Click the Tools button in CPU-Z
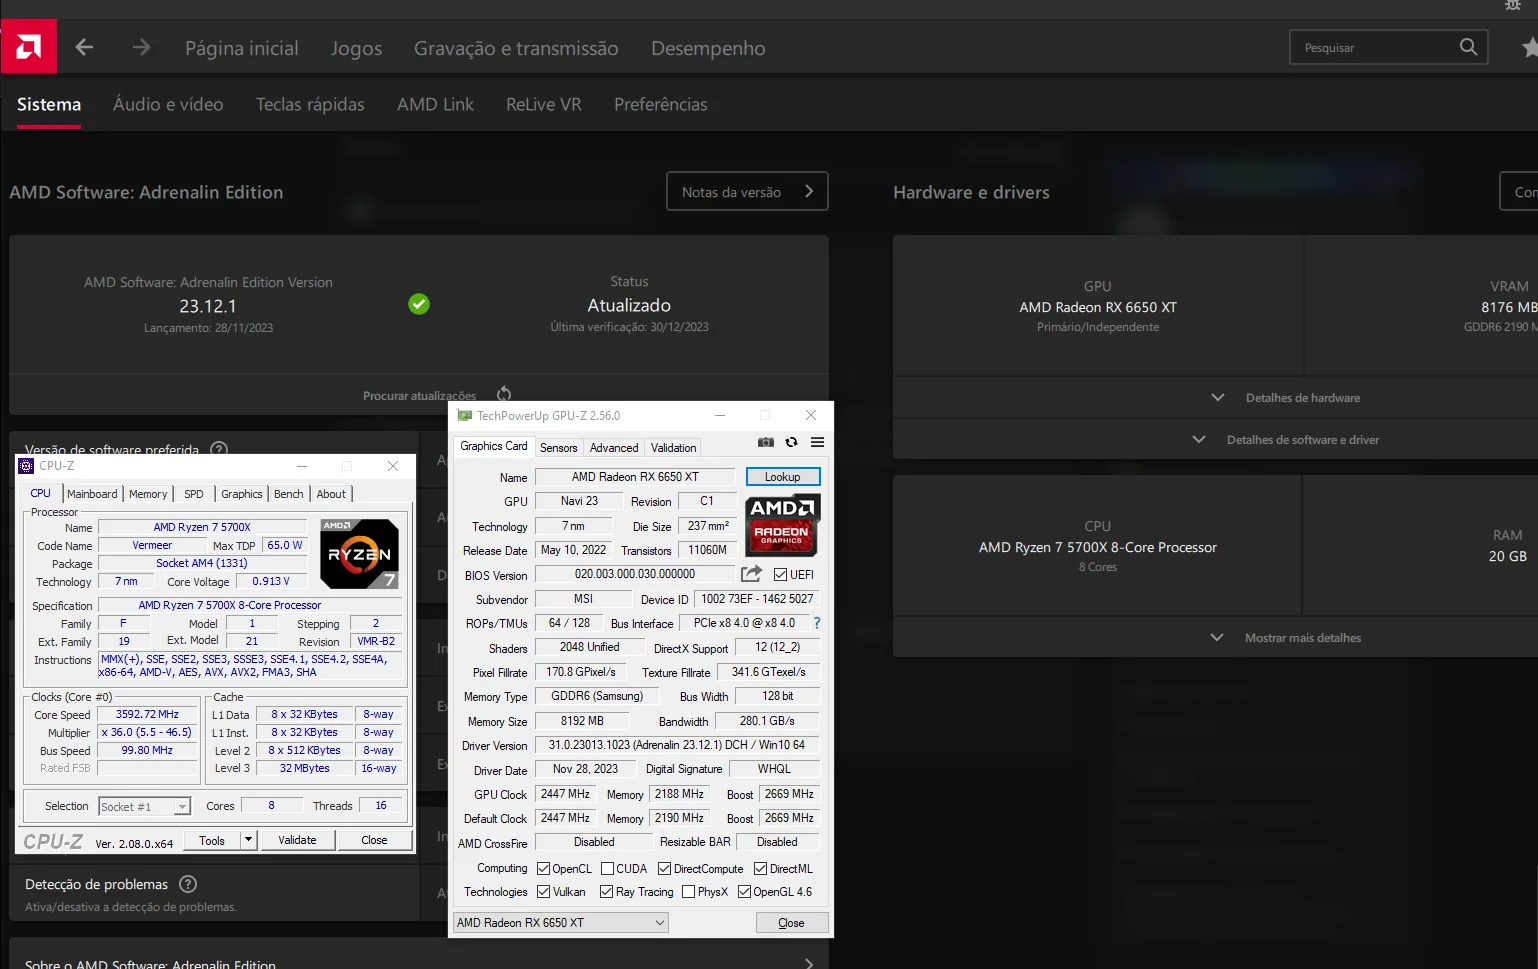The image size is (1538, 969). coord(212,840)
